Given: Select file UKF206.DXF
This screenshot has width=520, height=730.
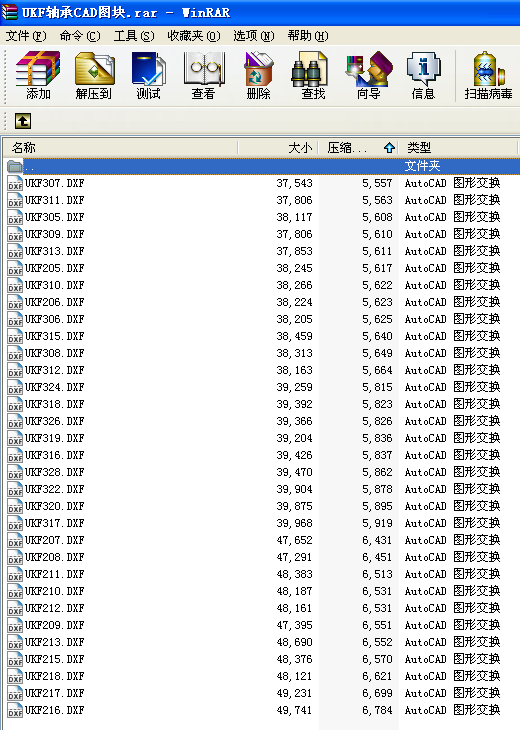Looking at the screenshot, I should [x=55, y=302].
